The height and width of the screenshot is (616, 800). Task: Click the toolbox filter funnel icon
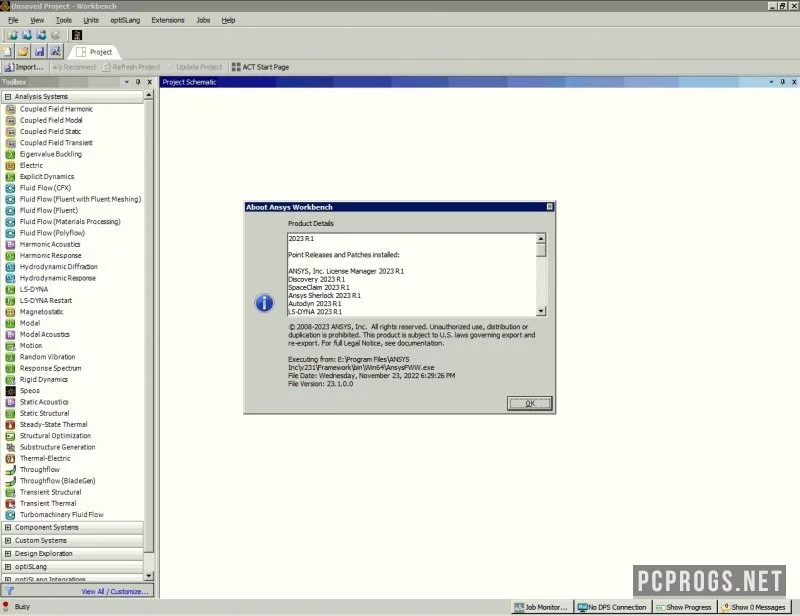click(x=9, y=591)
